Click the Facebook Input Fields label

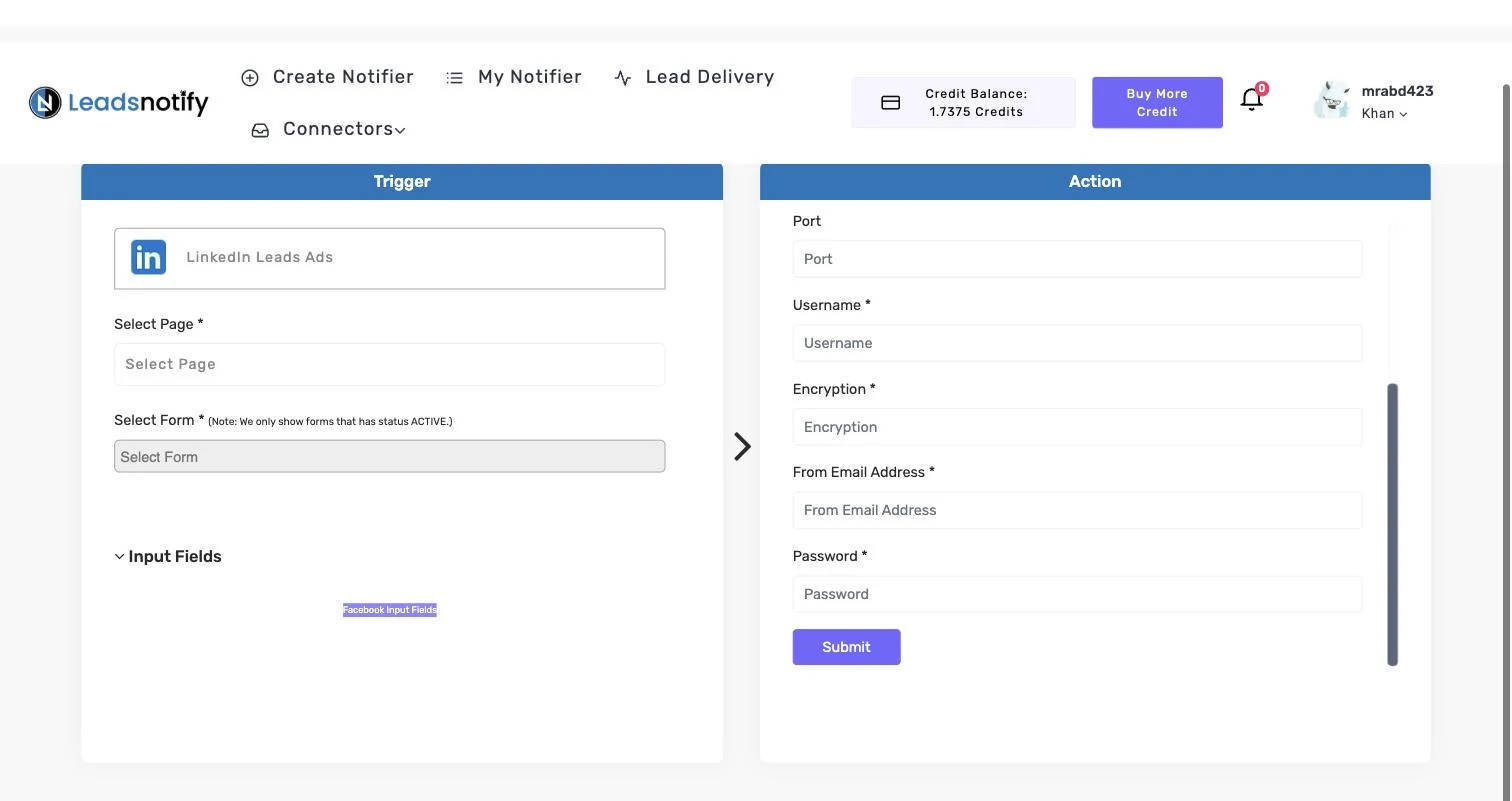click(390, 610)
